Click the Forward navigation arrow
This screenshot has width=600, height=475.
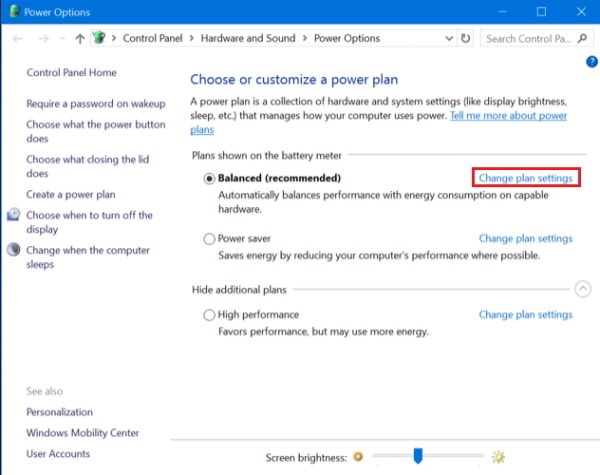(43, 38)
